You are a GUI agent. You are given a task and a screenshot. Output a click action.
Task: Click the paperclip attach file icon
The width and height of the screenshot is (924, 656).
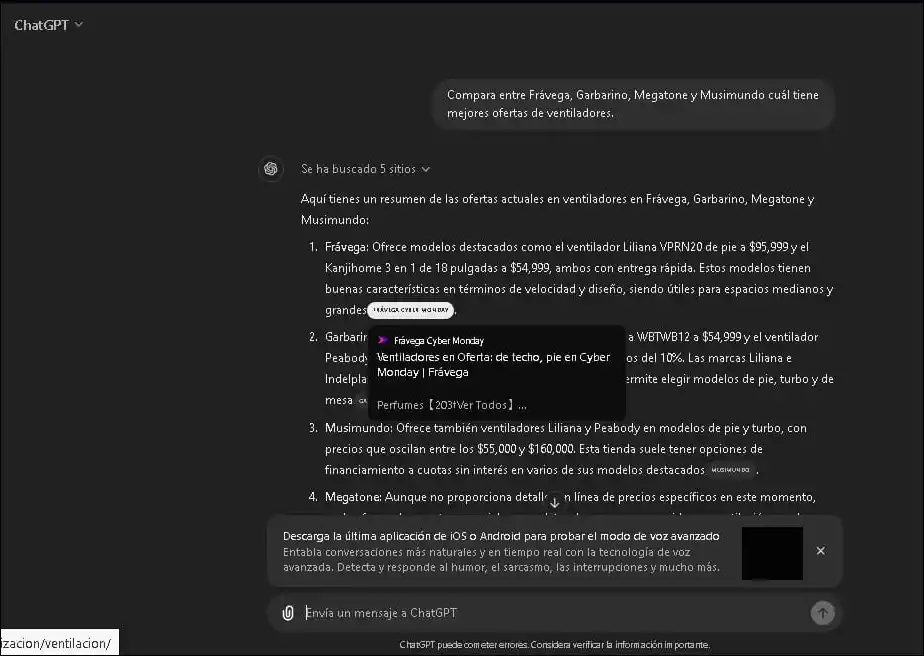pos(288,613)
